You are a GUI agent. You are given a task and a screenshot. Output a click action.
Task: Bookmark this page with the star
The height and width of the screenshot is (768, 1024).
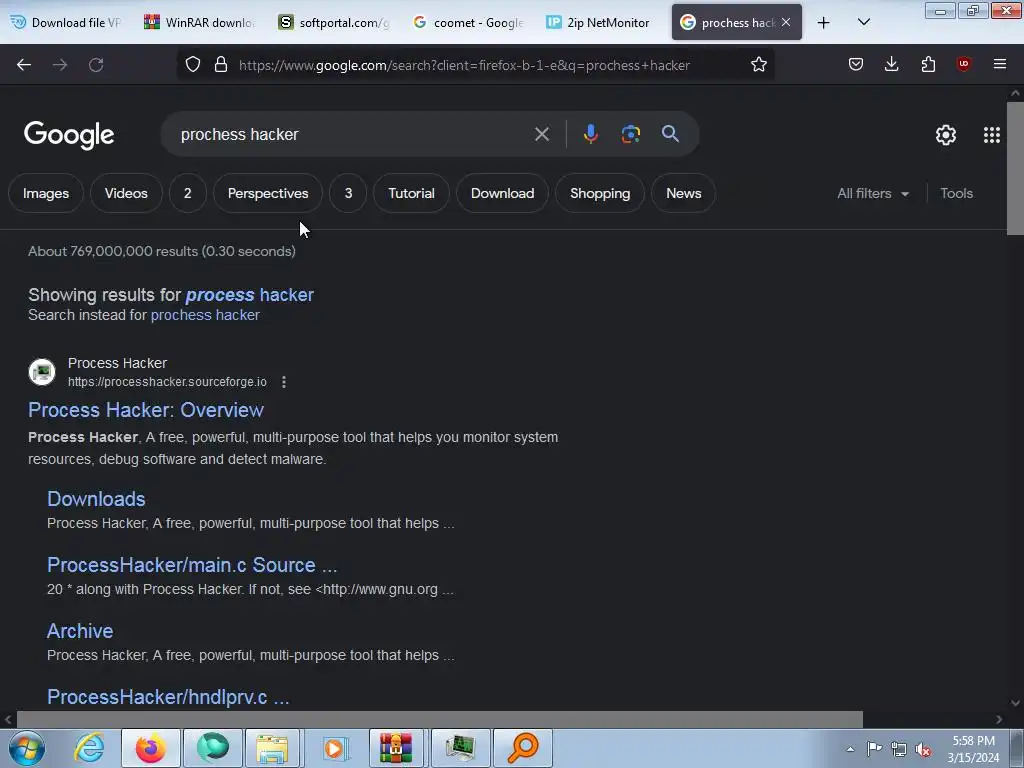[758, 65]
